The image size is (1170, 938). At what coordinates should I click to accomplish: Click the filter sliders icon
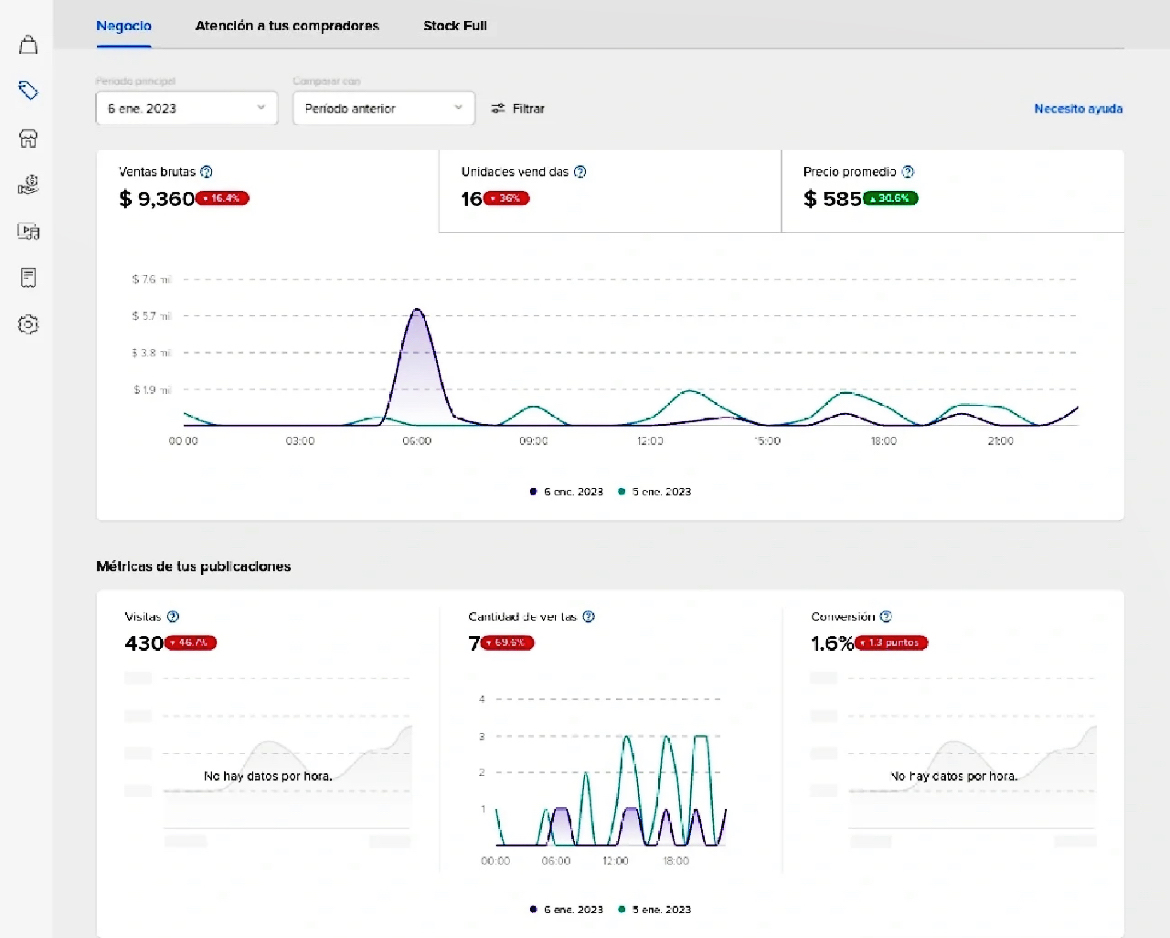pyautogui.click(x=498, y=108)
